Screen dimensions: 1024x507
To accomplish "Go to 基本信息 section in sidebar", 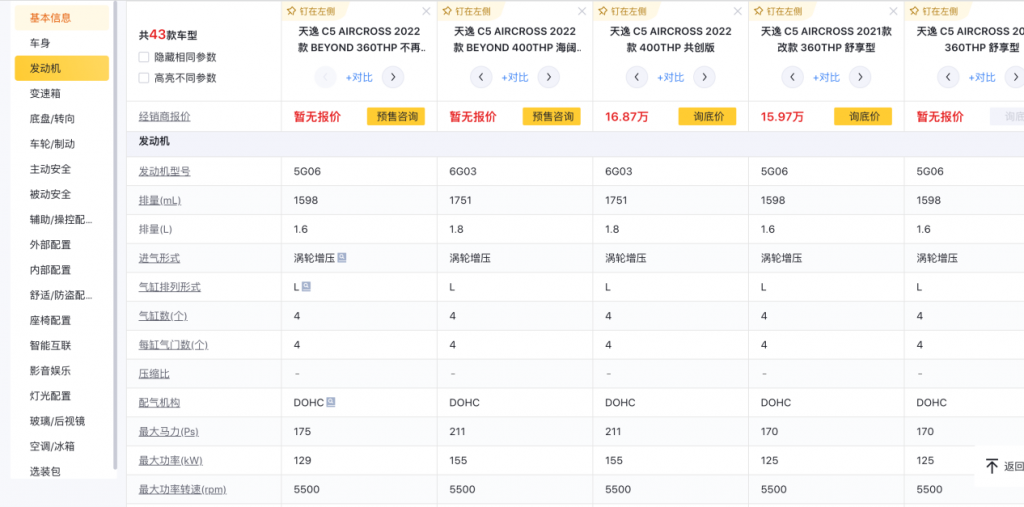I will 62,18.
